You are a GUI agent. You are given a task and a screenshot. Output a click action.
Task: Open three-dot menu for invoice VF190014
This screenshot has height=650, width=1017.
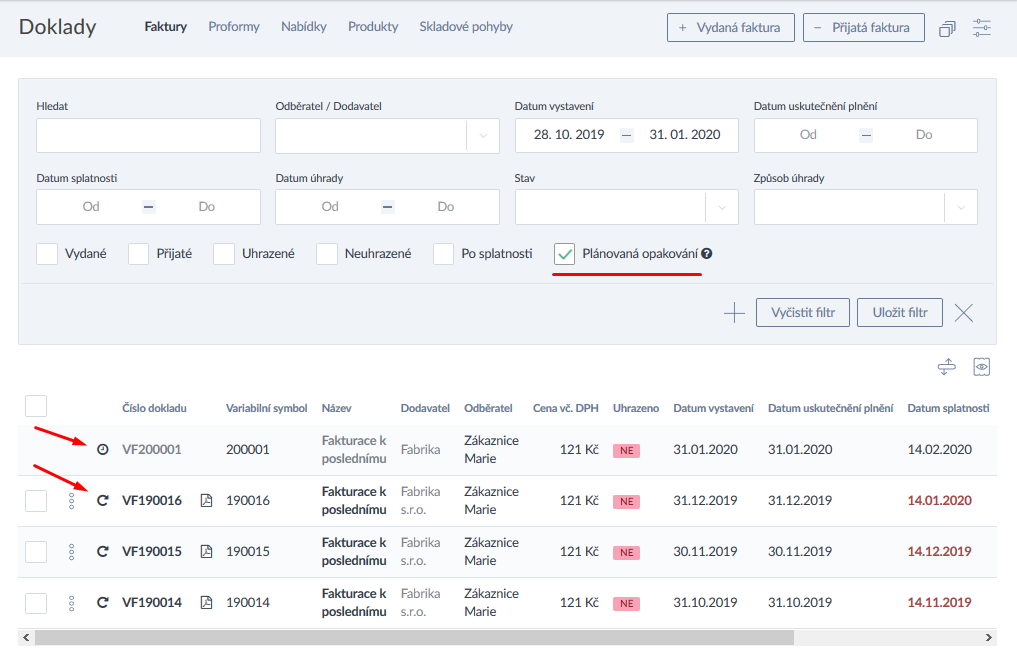(71, 603)
